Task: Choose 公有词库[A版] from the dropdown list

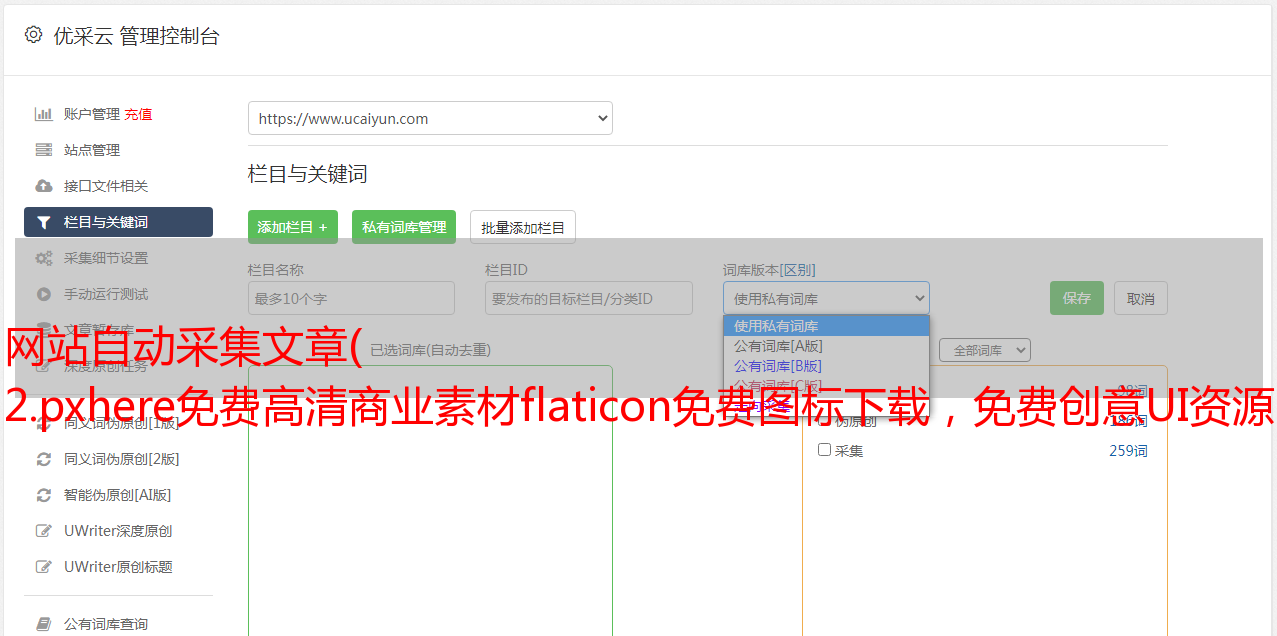Action: (x=826, y=346)
